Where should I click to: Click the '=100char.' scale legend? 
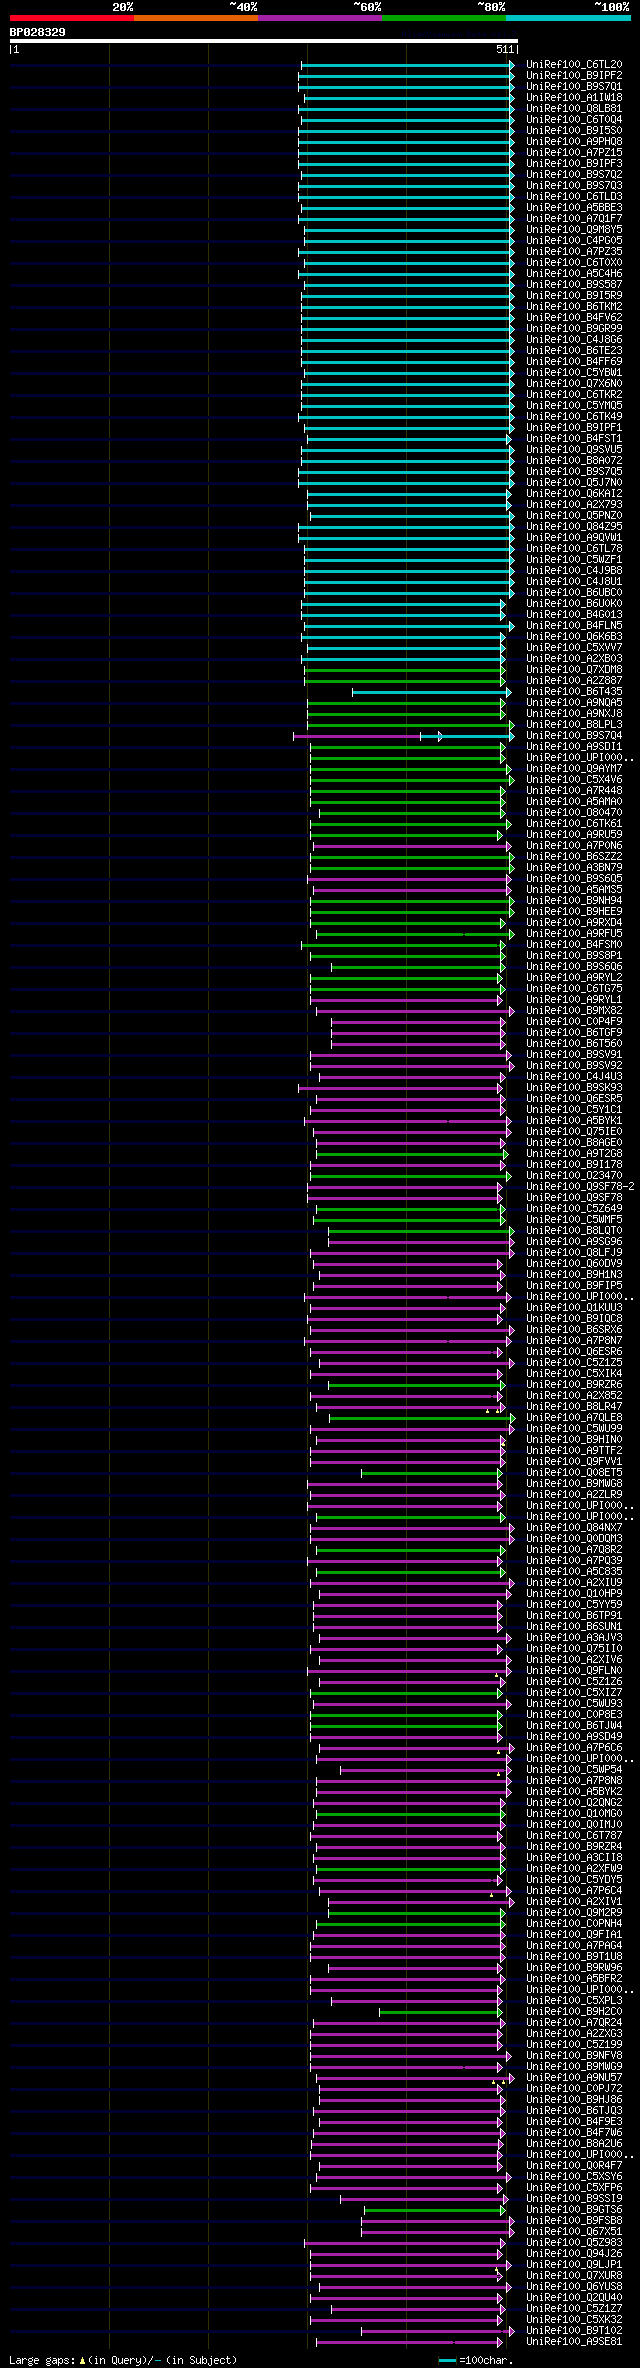[x=486, y=2359]
